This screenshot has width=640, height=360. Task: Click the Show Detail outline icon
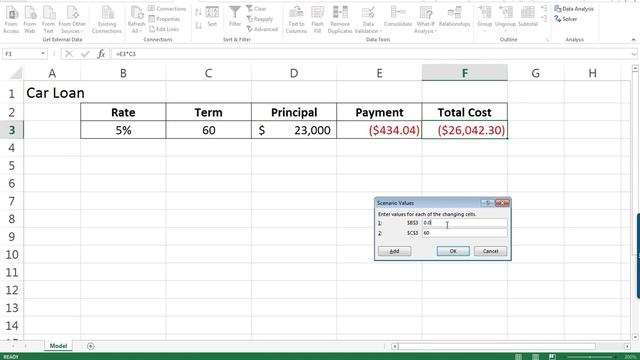click(x=544, y=9)
